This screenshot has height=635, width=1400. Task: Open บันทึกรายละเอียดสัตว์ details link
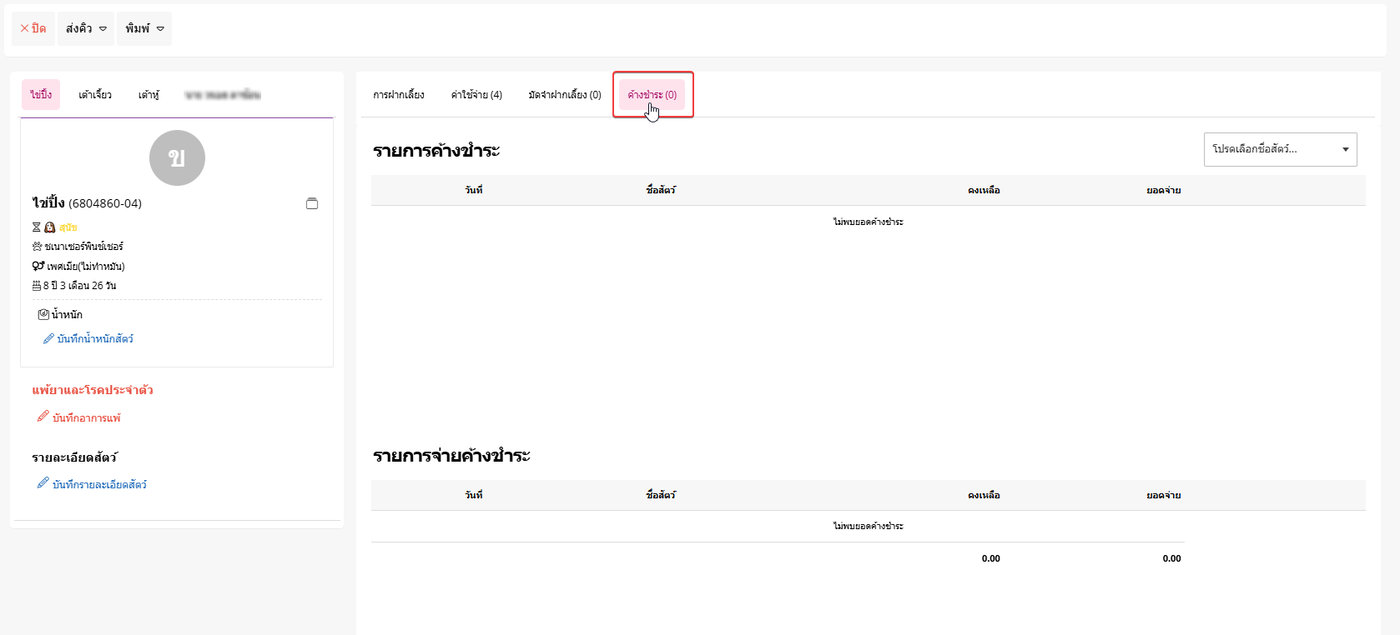(99, 484)
